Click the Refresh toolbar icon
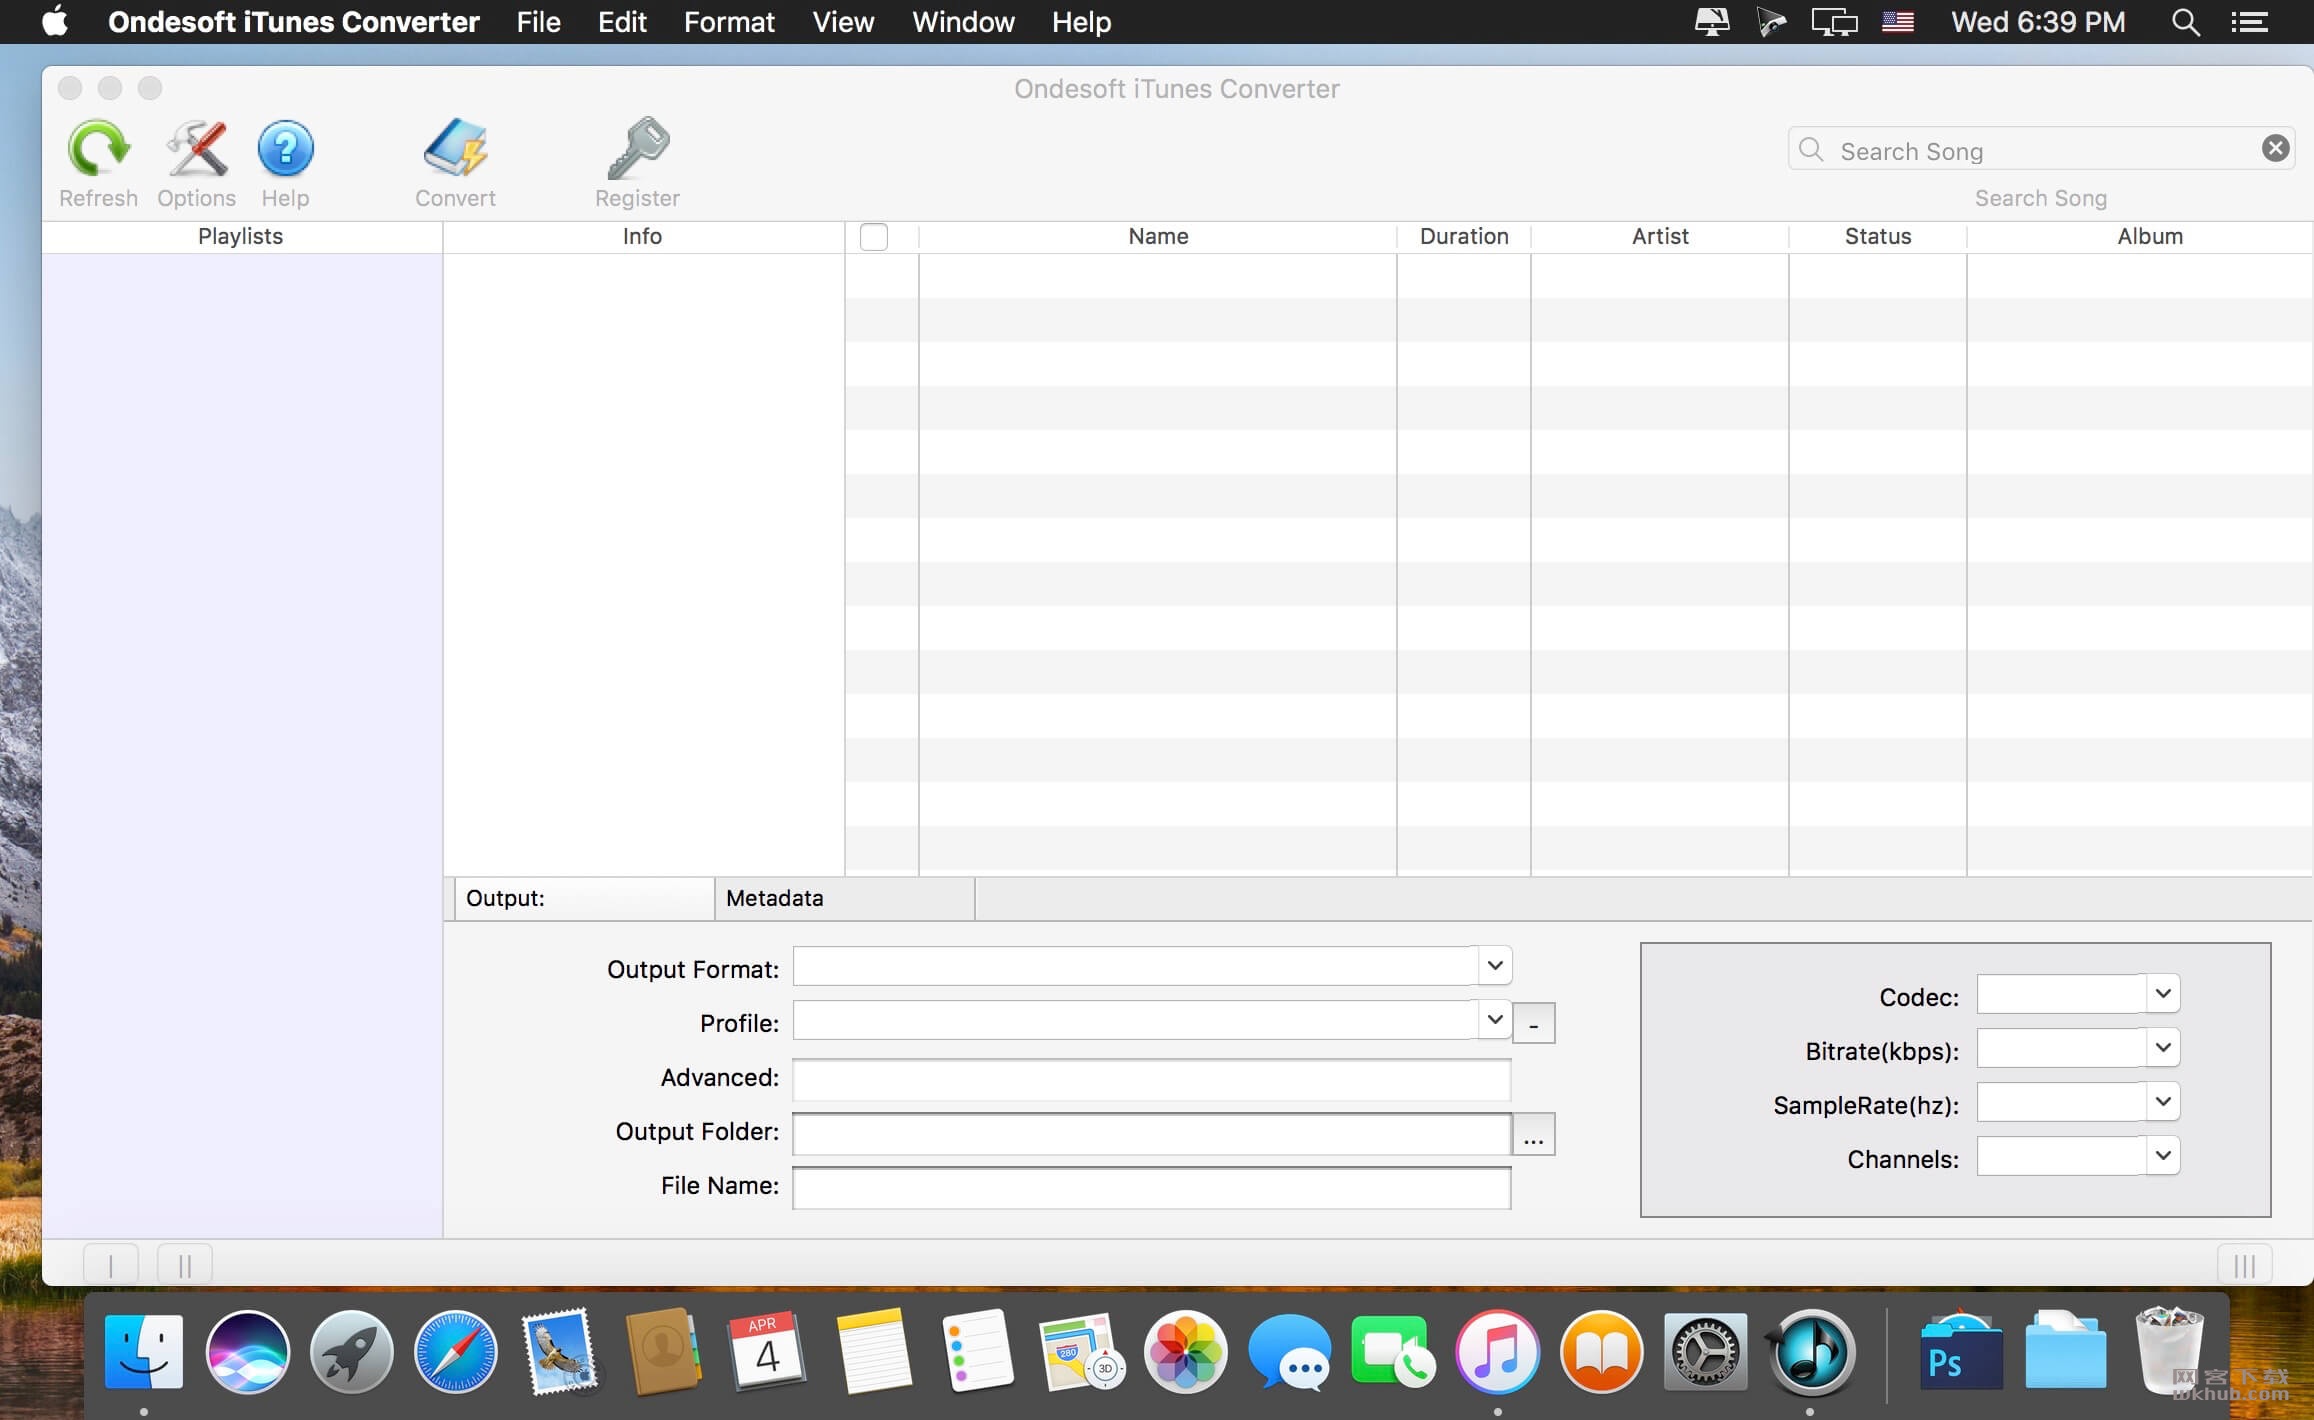This screenshot has width=2314, height=1420. [98, 148]
